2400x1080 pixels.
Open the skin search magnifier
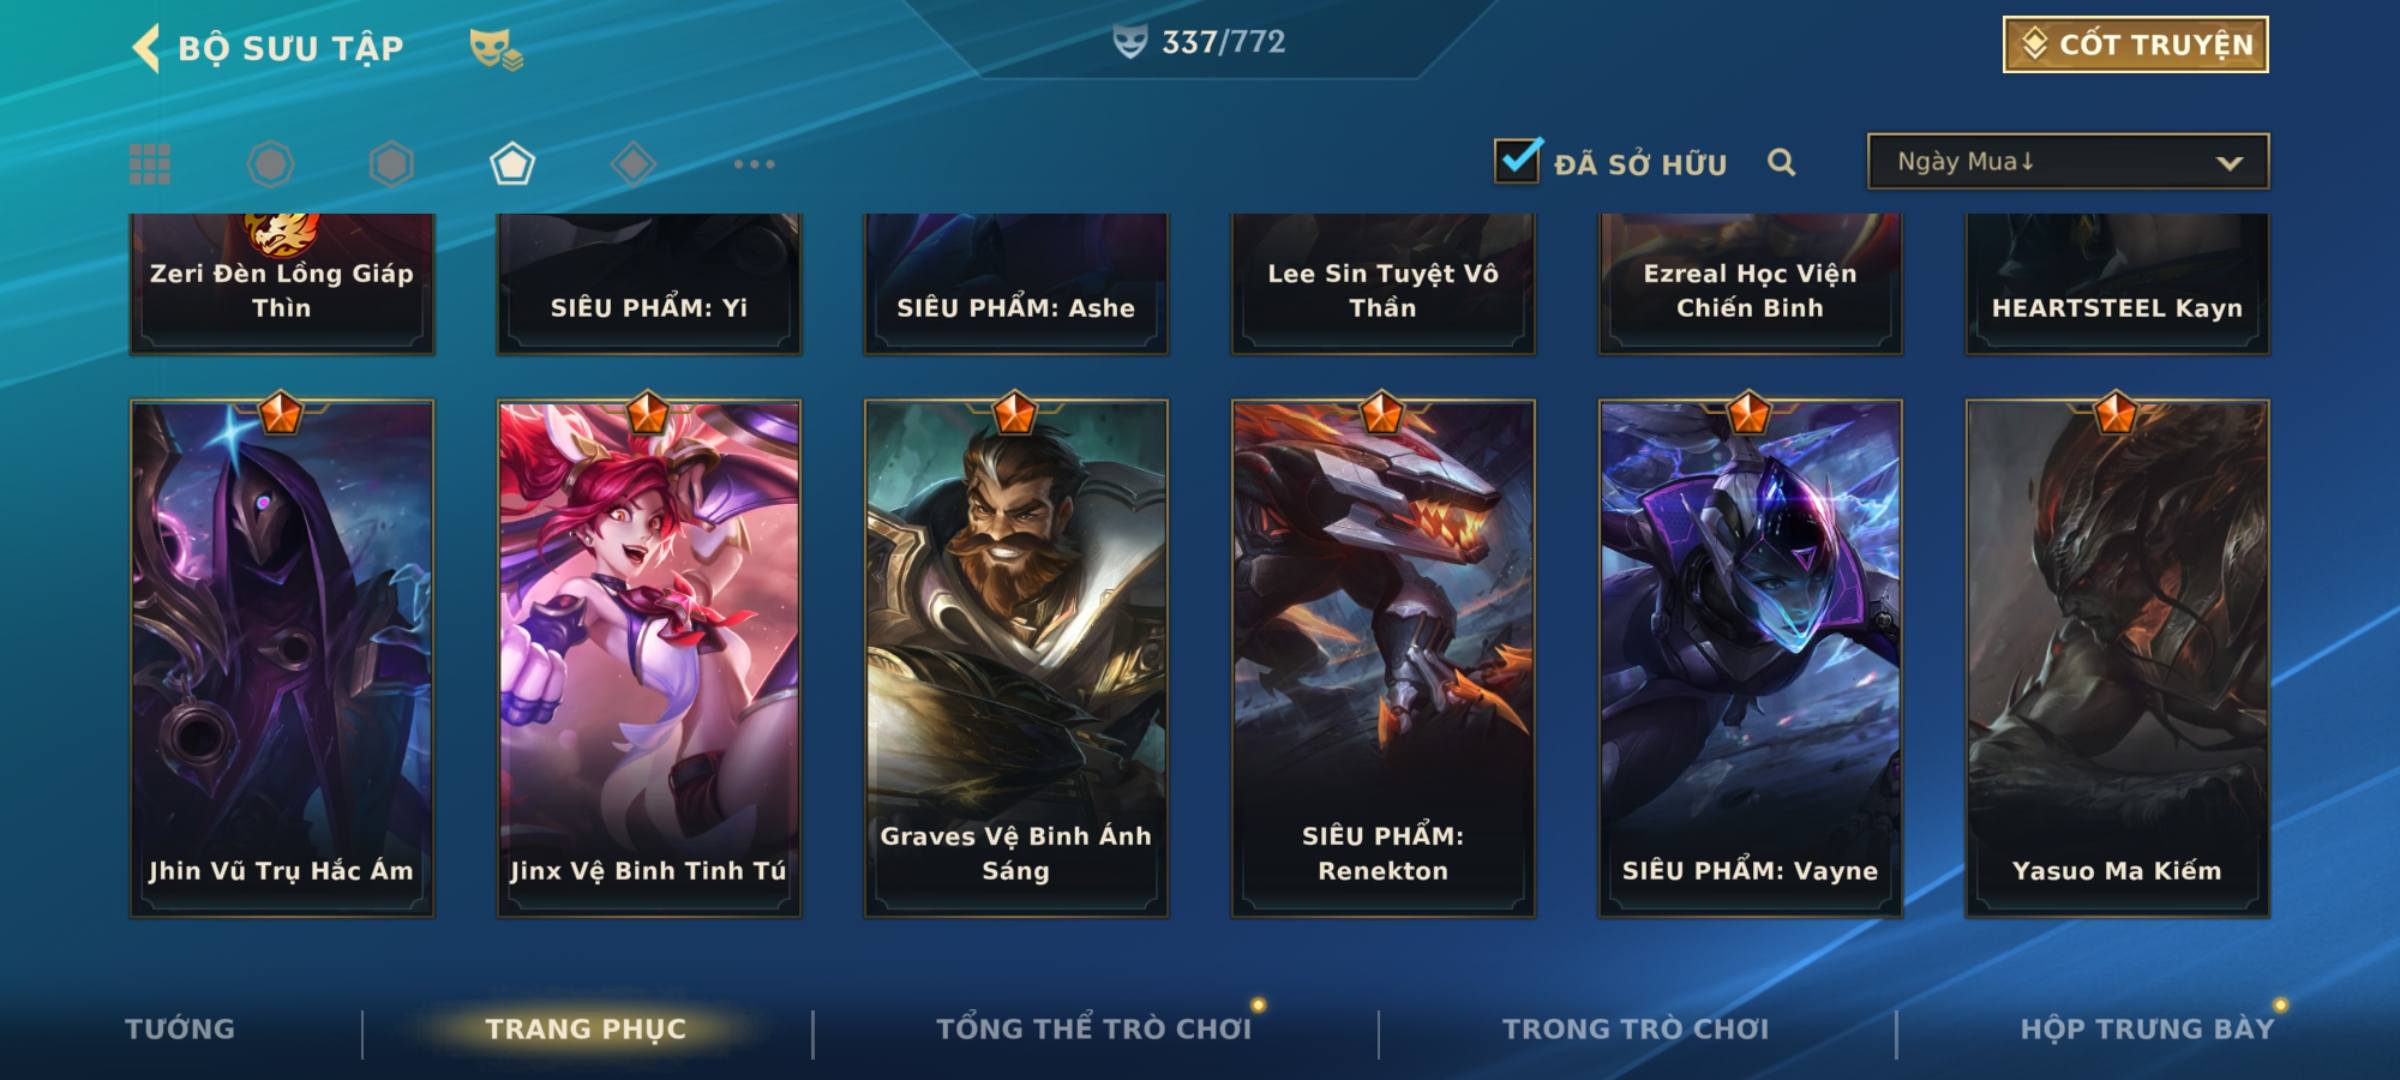point(1781,162)
